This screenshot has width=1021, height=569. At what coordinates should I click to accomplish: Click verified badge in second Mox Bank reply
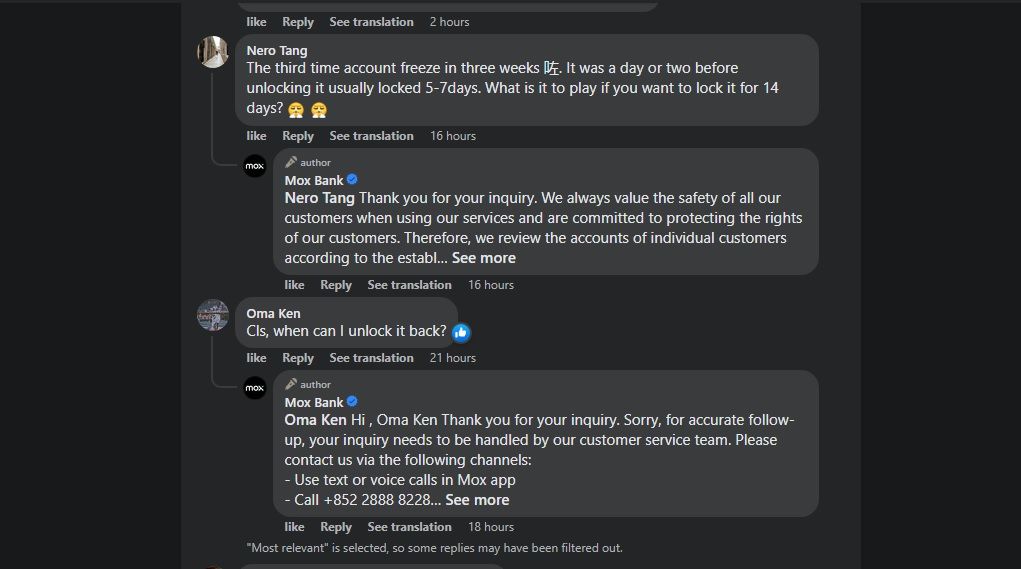point(352,402)
